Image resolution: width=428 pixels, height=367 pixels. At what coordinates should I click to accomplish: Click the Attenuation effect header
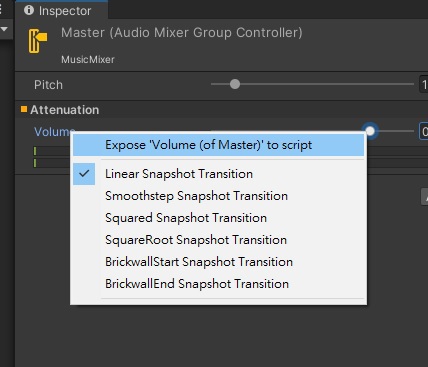(64, 110)
